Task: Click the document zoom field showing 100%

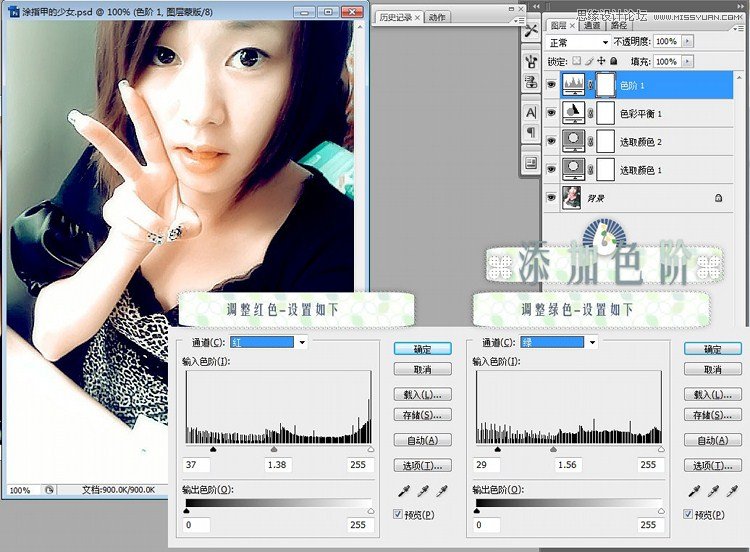Action: [22, 490]
